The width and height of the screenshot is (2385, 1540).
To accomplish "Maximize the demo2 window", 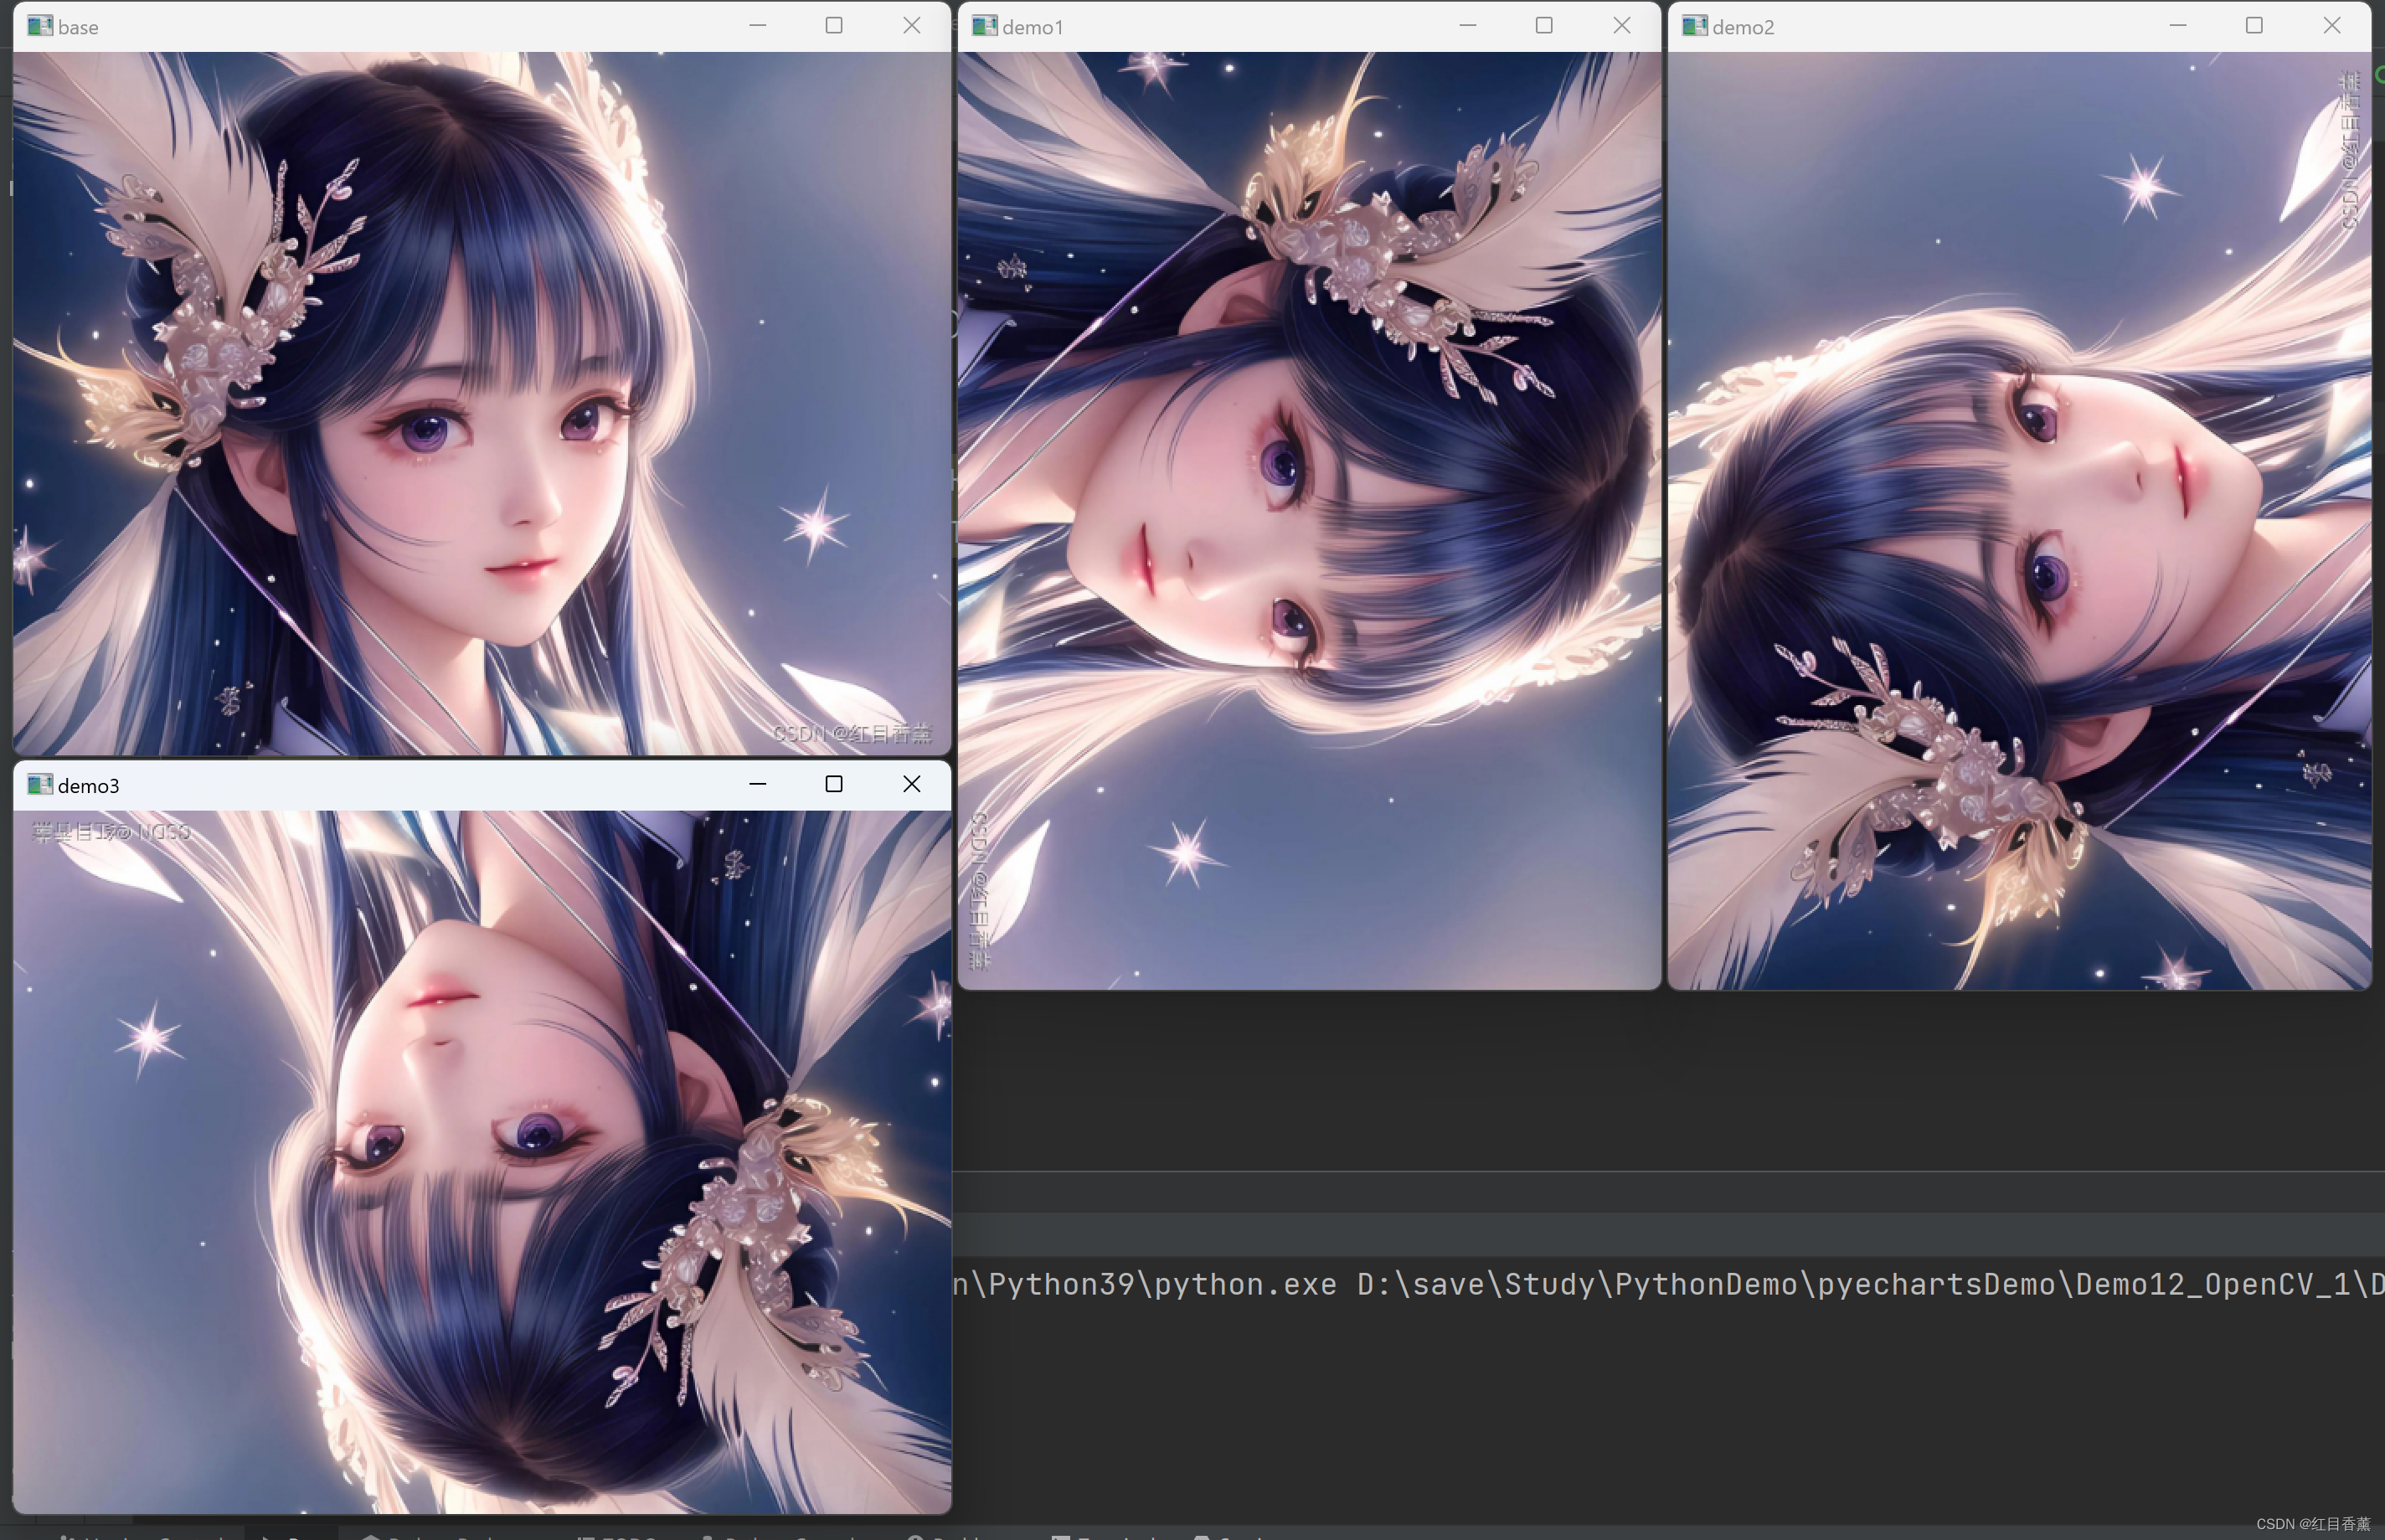I will (2253, 26).
